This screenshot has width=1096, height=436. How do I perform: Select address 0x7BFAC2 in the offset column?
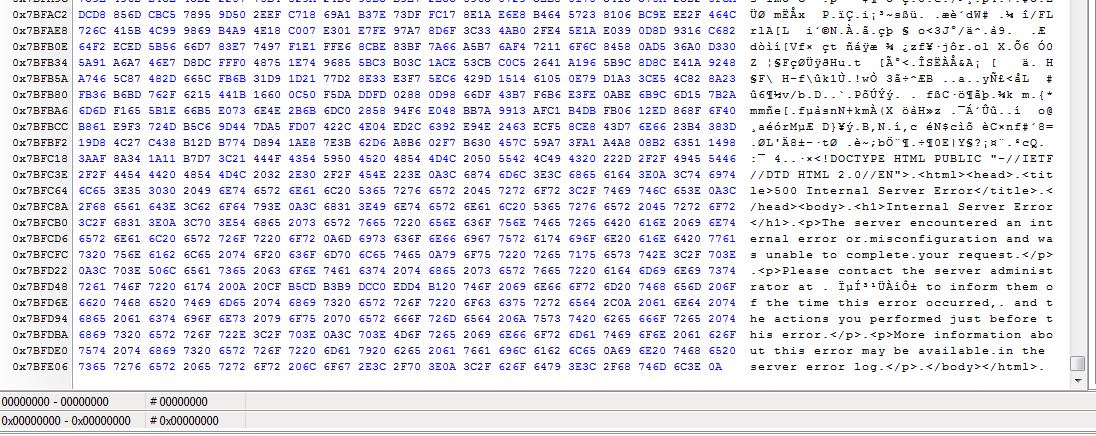40,14
